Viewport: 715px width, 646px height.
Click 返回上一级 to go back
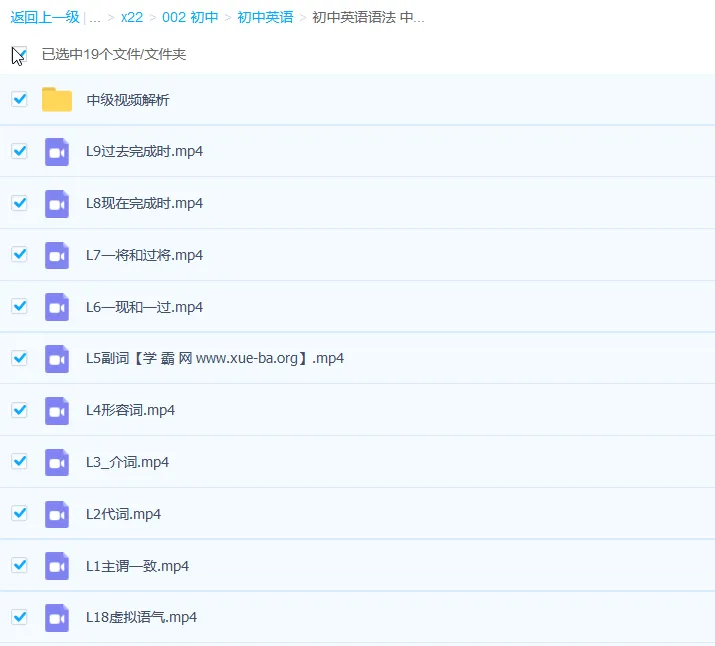(x=44, y=17)
